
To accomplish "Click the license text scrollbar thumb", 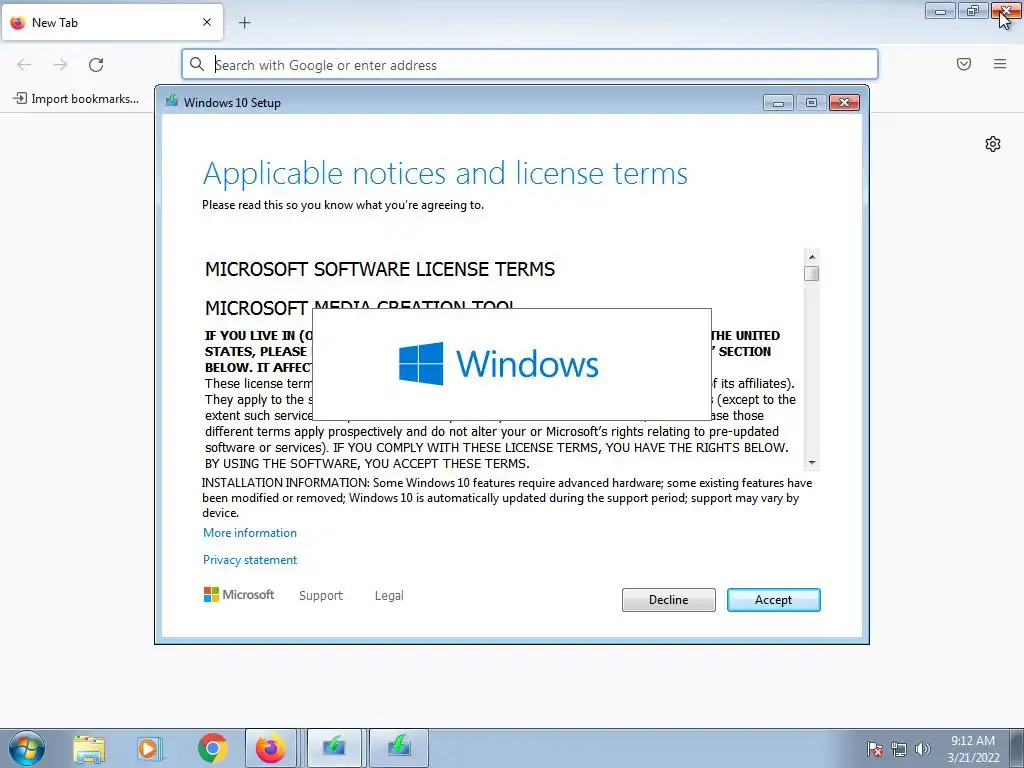I will [x=812, y=274].
